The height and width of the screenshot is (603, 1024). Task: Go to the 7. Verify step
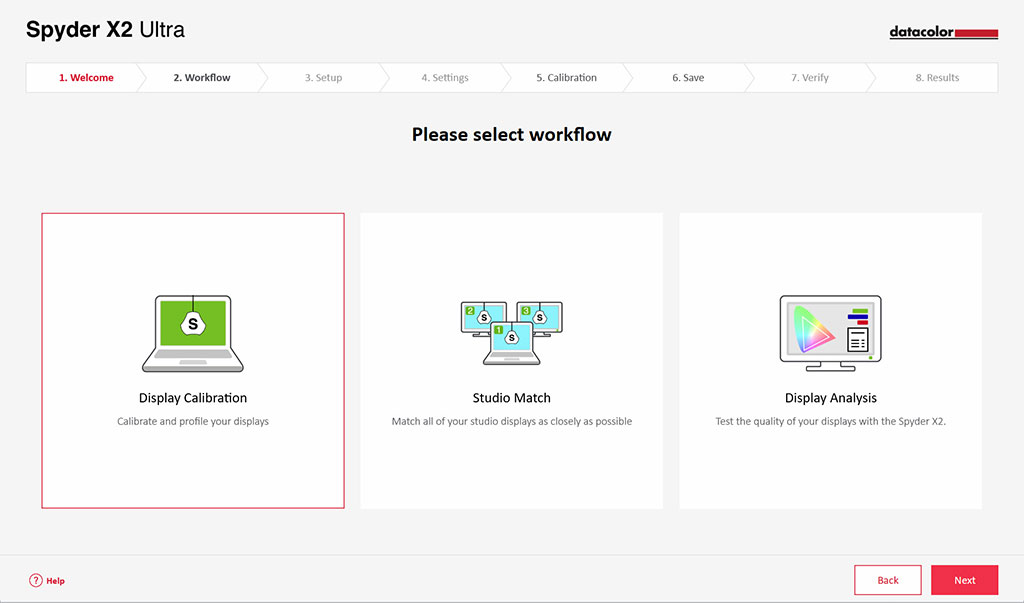coord(810,77)
